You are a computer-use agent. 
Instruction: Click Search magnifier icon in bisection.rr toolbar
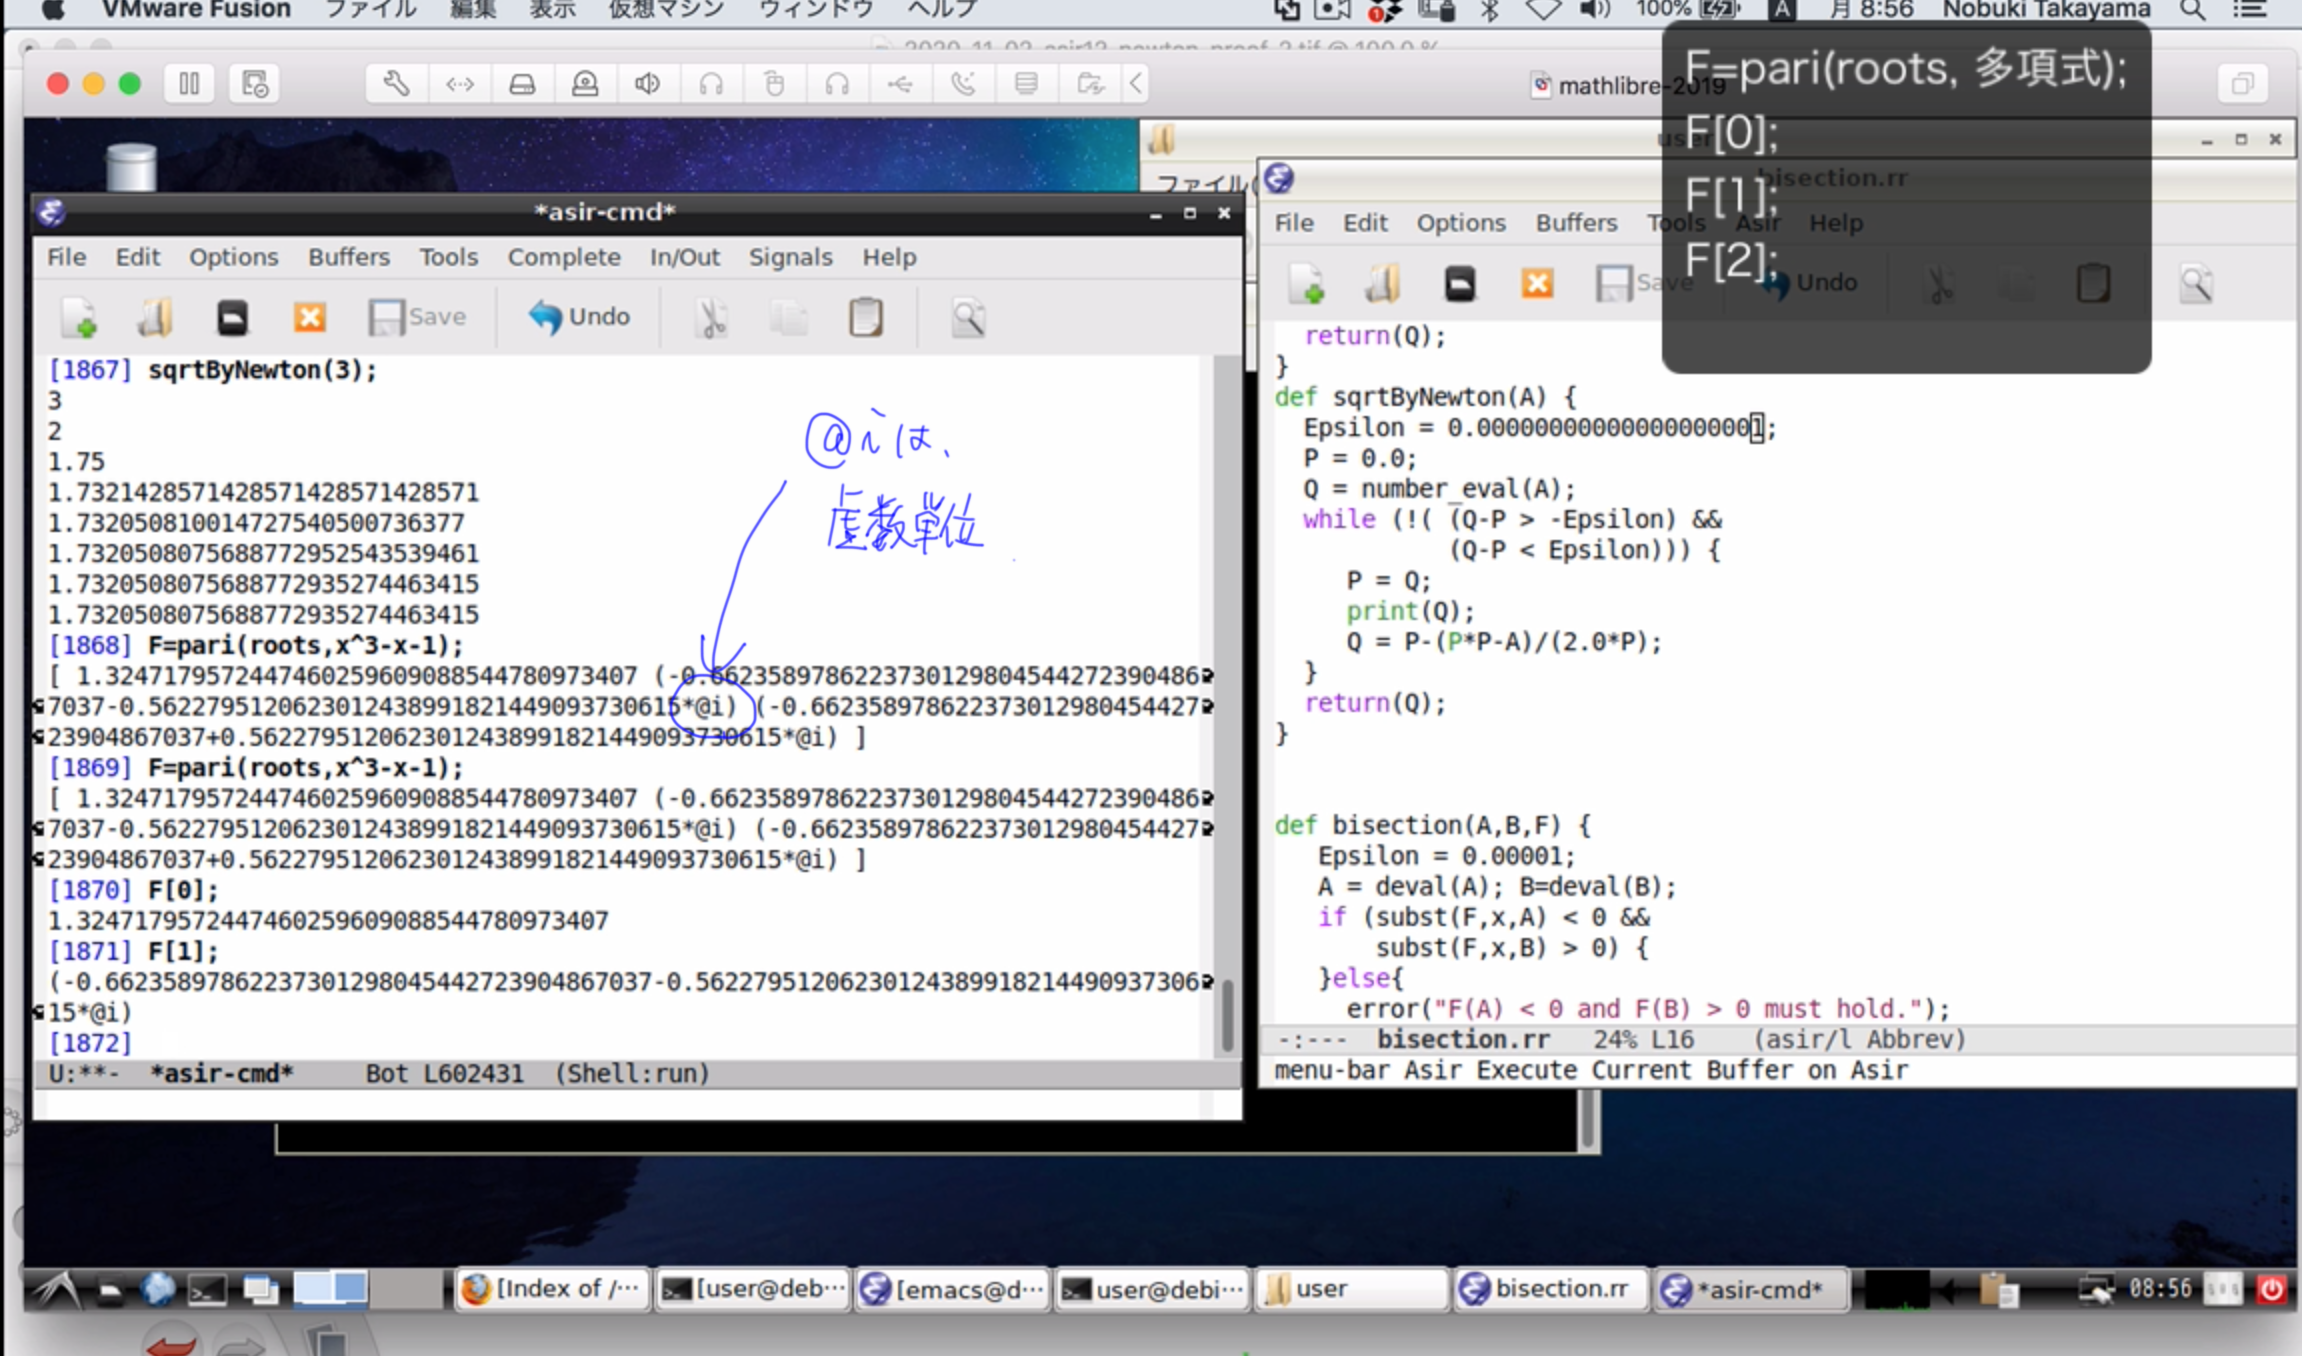click(x=2196, y=284)
